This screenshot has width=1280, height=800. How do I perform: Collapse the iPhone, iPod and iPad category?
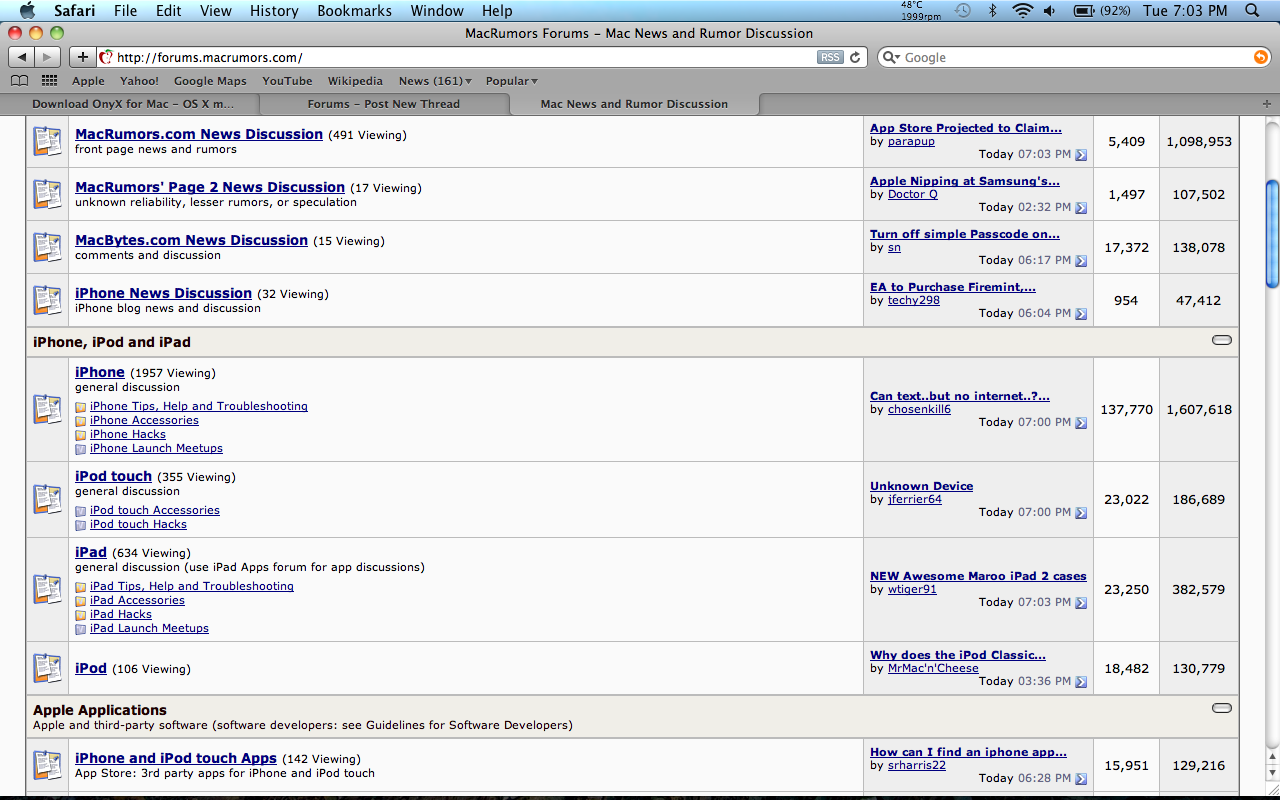click(x=1221, y=341)
